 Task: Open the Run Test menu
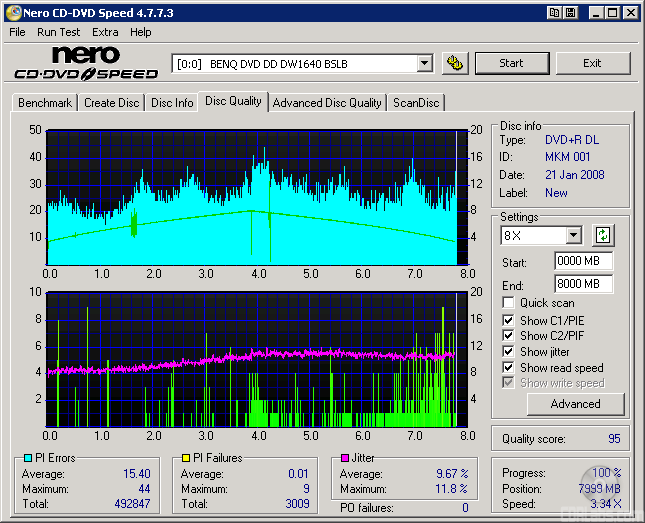point(58,32)
